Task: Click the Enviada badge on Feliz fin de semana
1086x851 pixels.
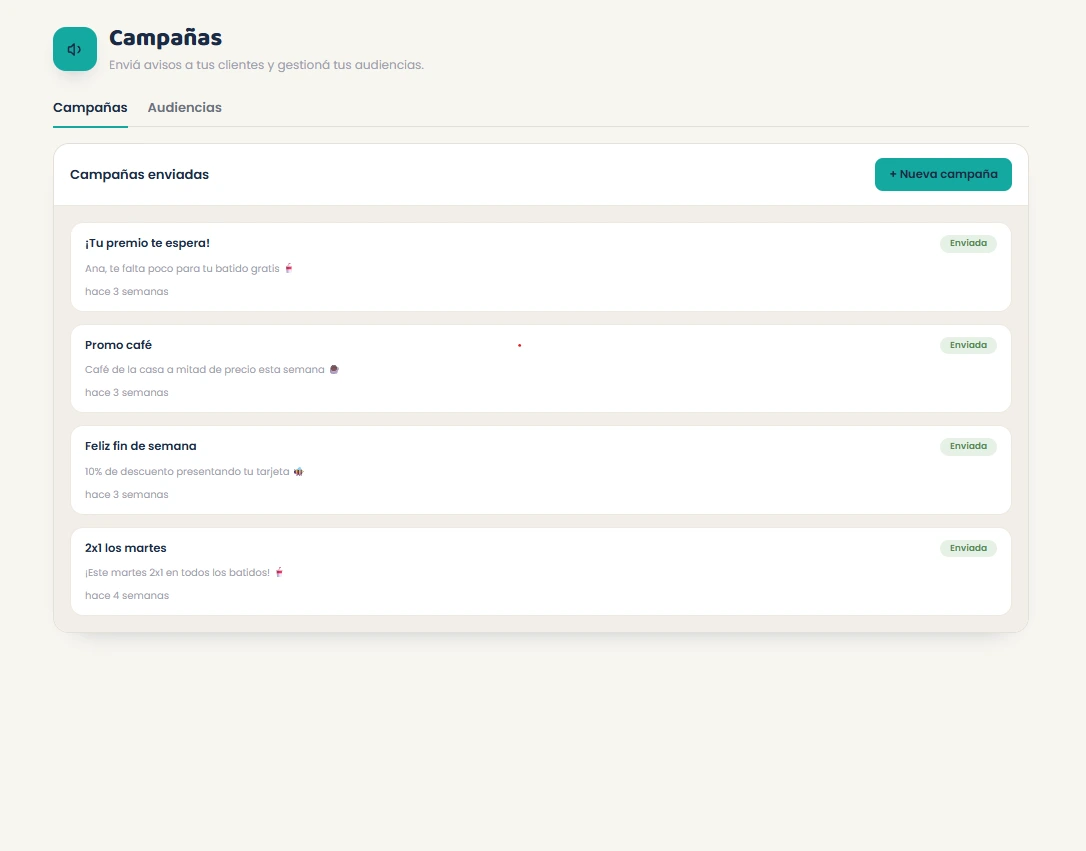Action: click(968, 446)
